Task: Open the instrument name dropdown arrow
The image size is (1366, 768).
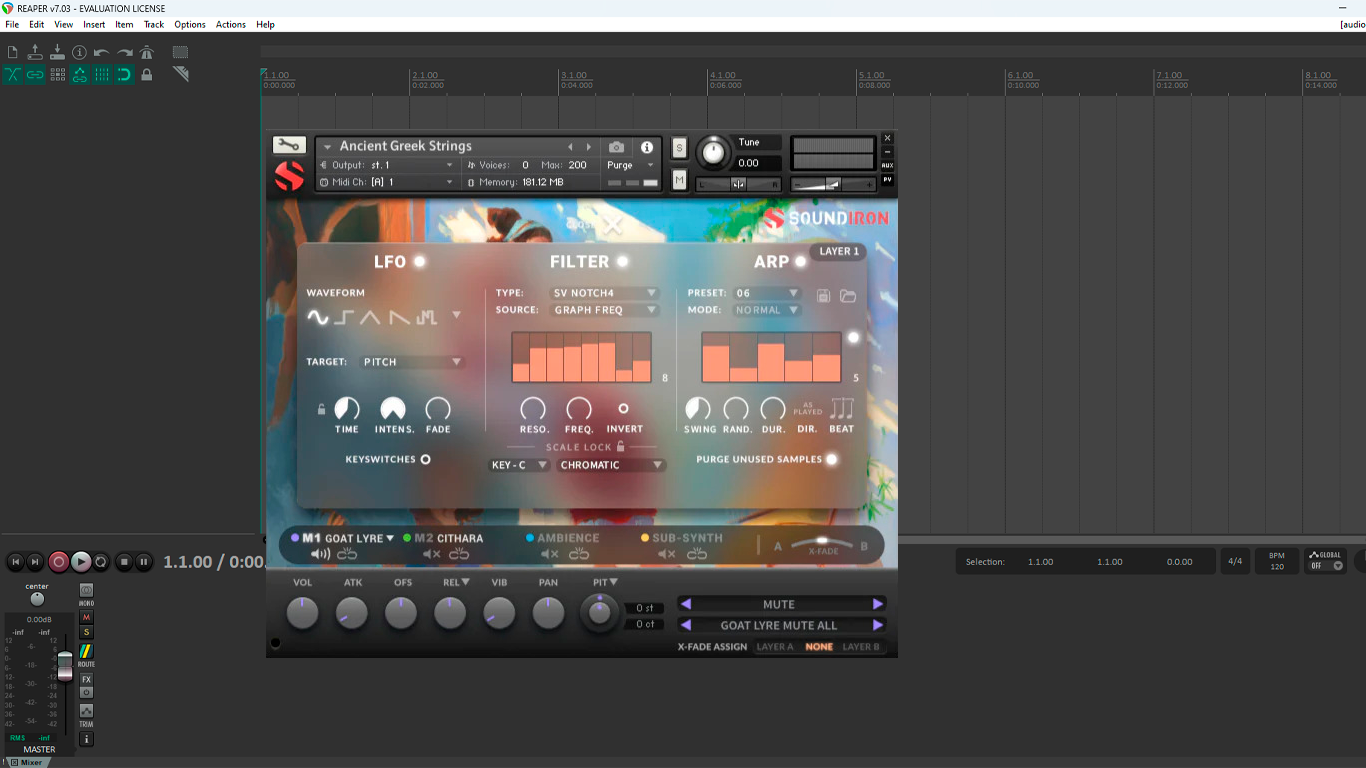Action: 327,147
